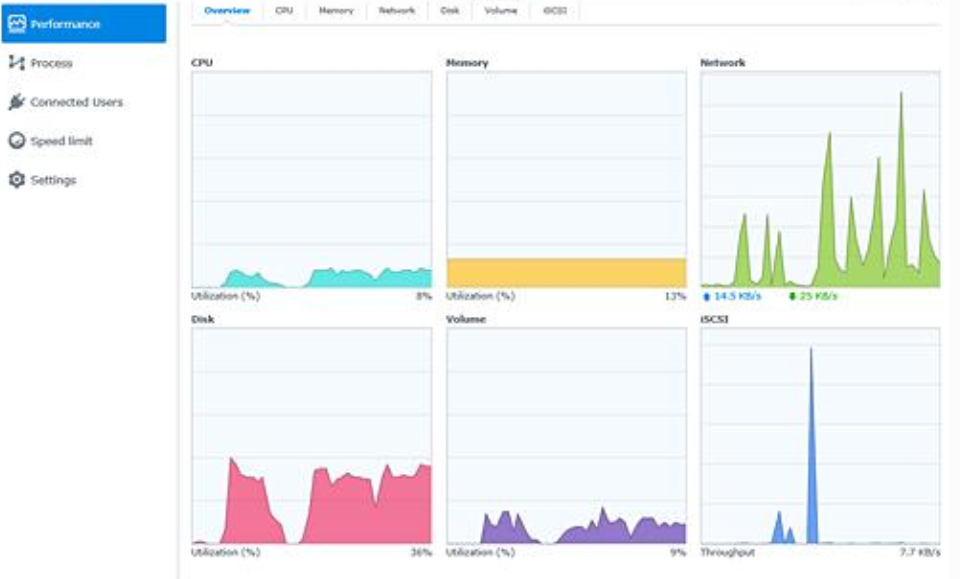Open the Connected Users label
960x579 pixels.
(77, 102)
